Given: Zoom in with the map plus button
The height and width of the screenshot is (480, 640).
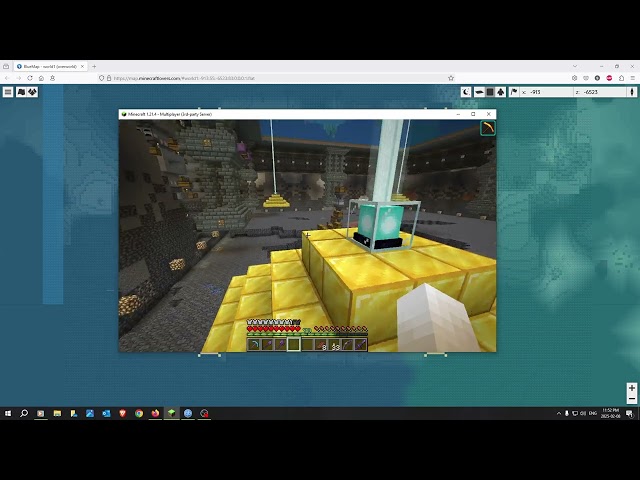Looking at the screenshot, I should click(631, 388).
